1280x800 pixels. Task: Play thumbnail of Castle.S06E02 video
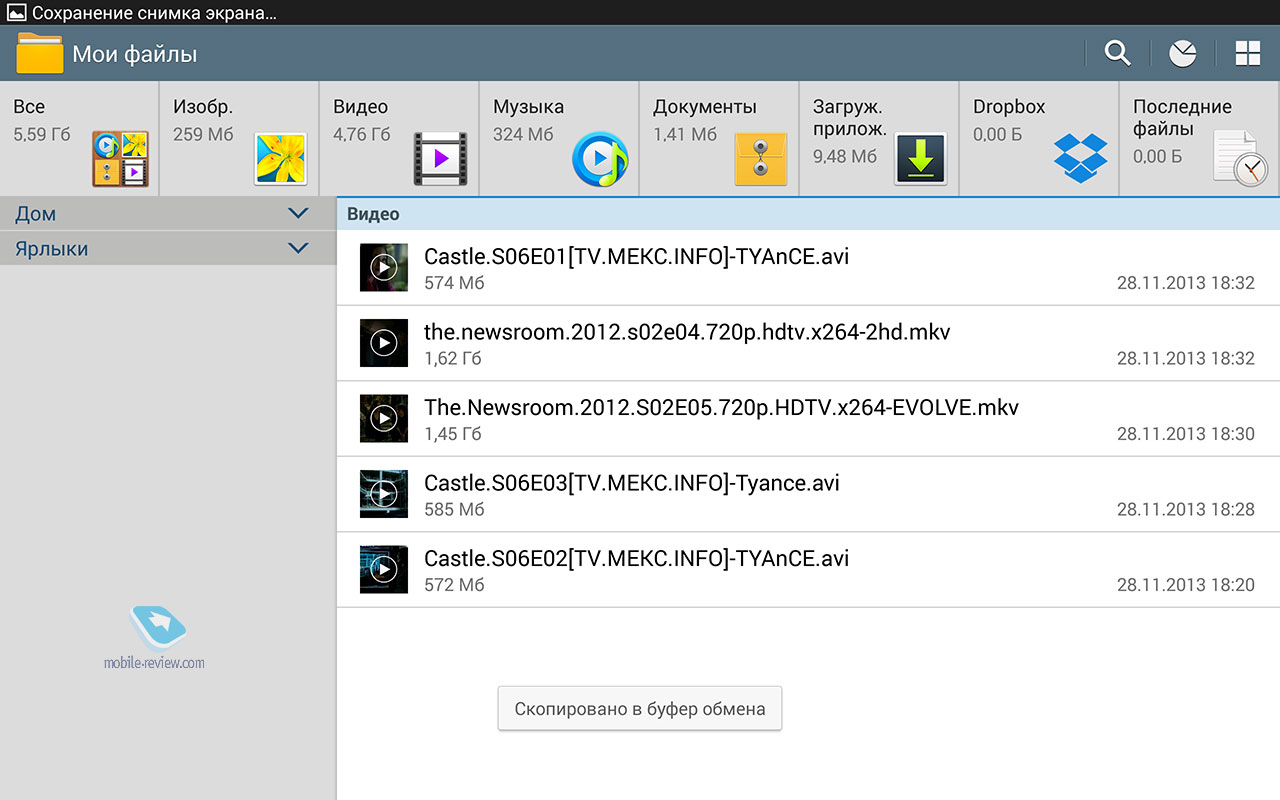click(384, 570)
